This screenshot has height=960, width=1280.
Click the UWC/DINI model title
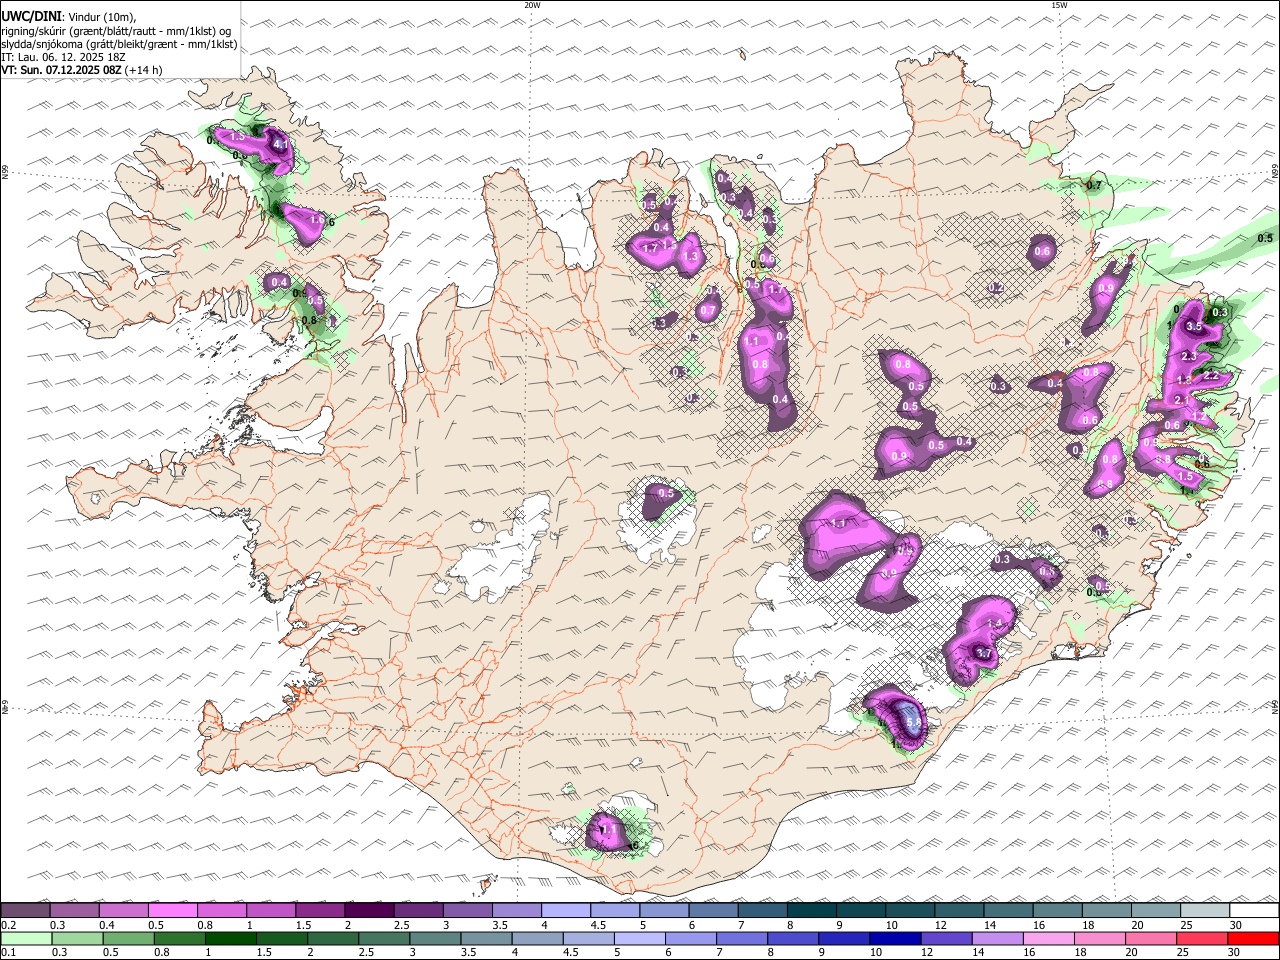point(30,17)
